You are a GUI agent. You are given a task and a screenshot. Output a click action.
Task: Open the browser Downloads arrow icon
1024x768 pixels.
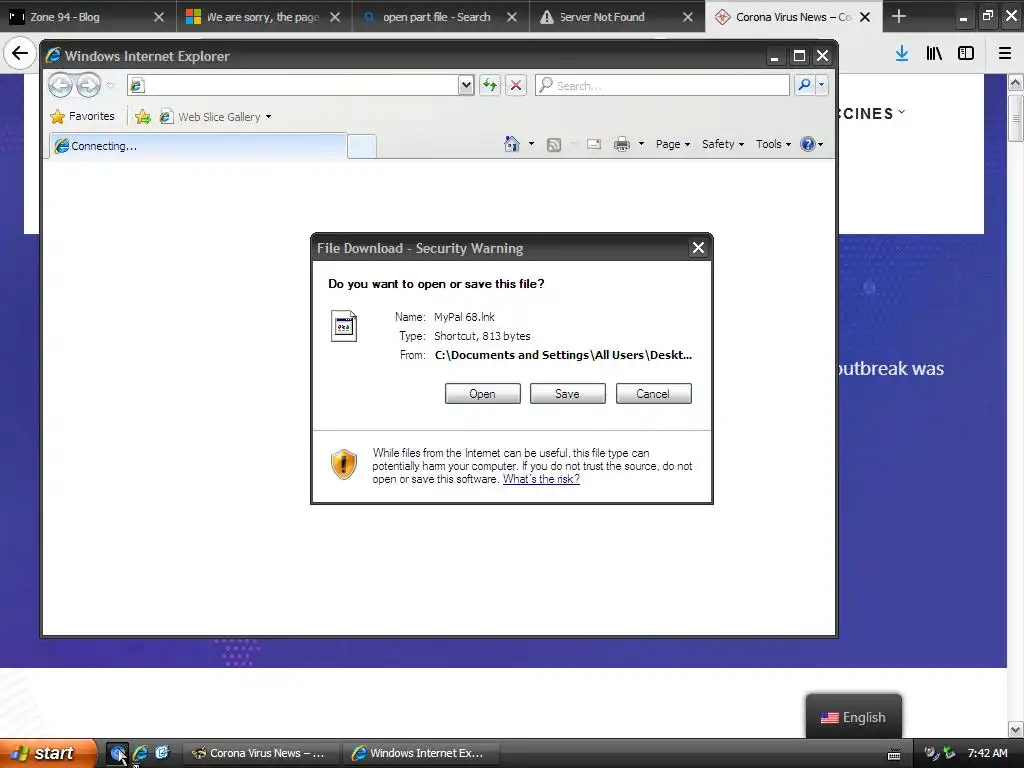click(902, 53)
